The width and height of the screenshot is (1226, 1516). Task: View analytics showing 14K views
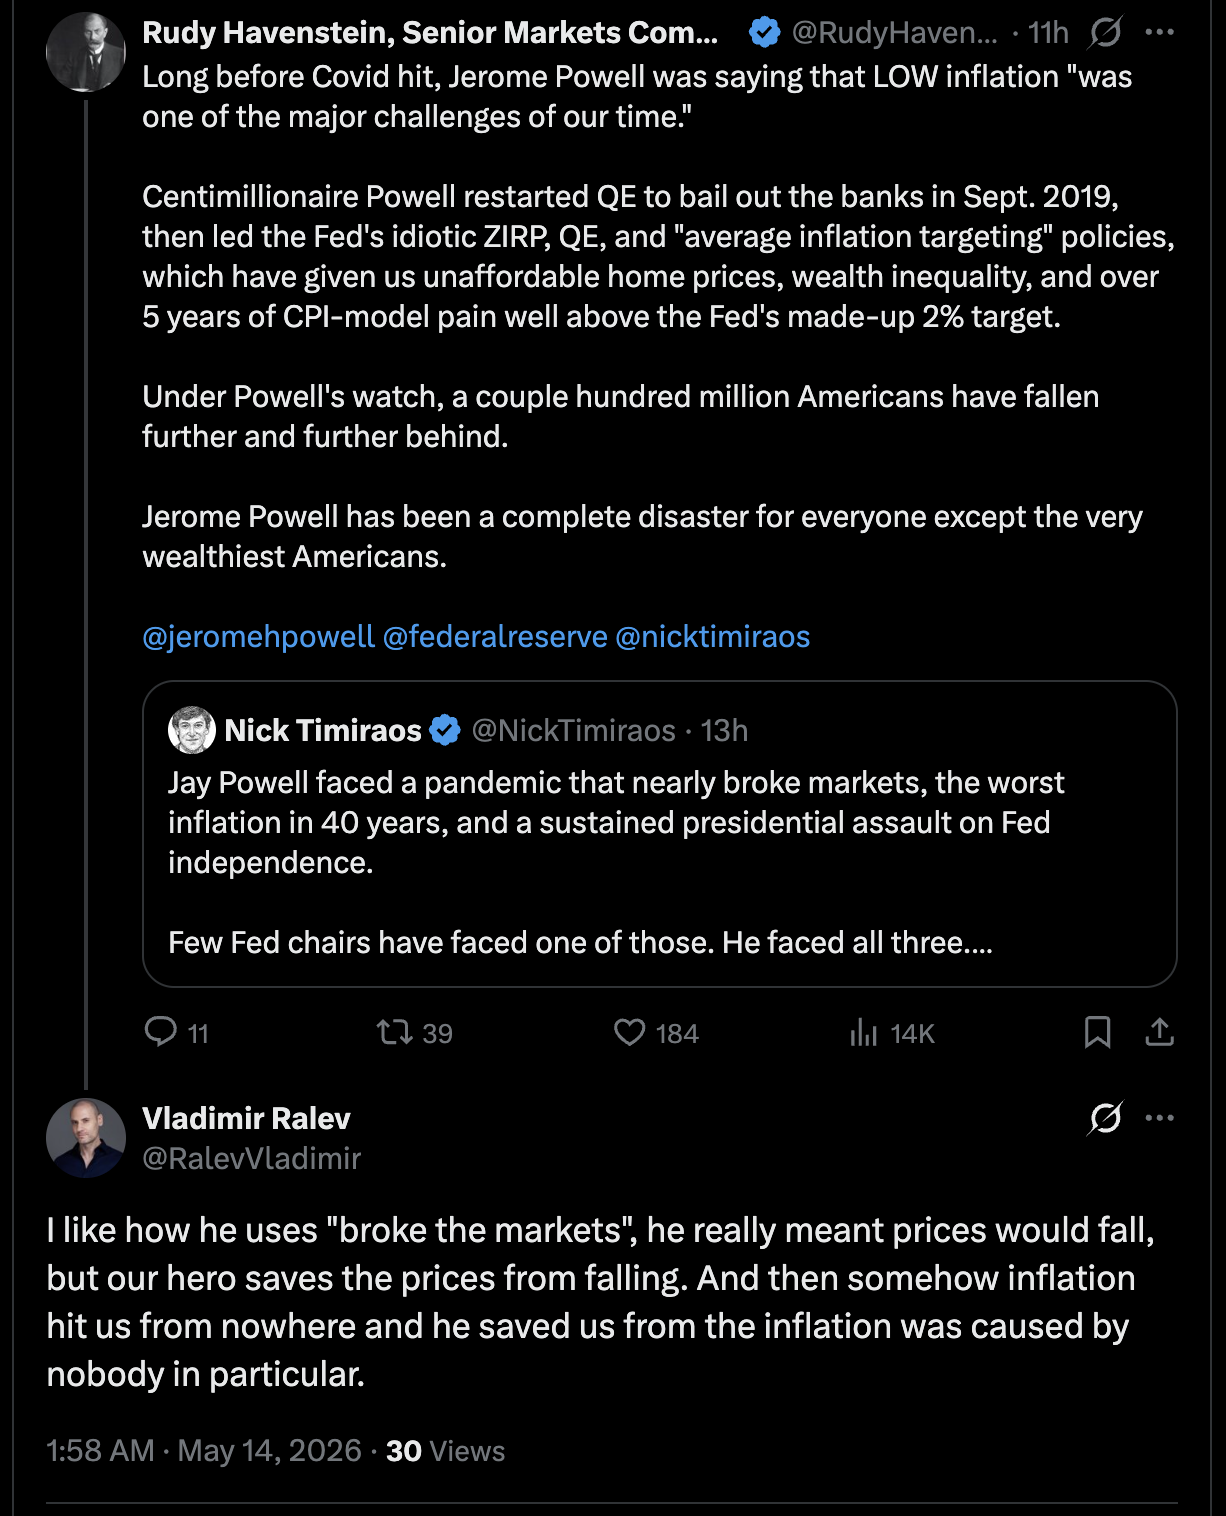point(863,1032)
